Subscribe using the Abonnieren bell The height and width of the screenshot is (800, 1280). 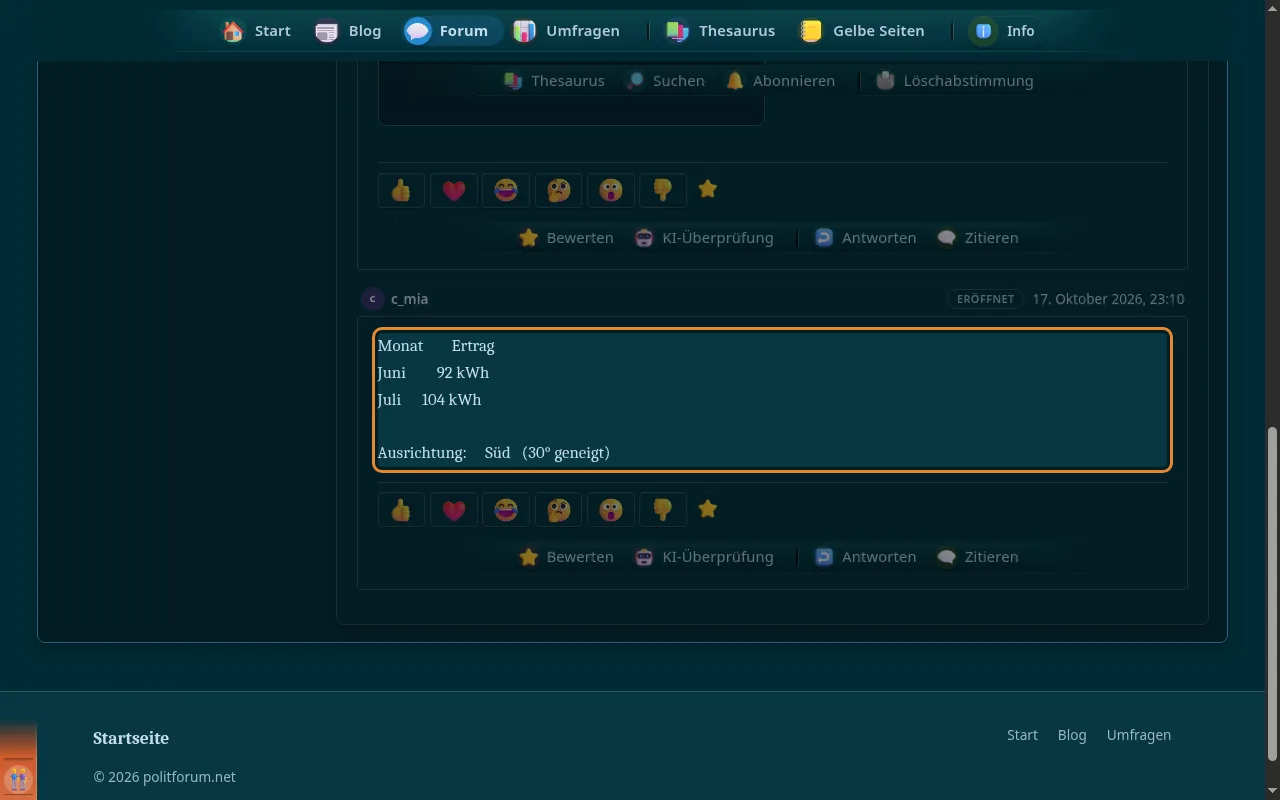(780, 81)
